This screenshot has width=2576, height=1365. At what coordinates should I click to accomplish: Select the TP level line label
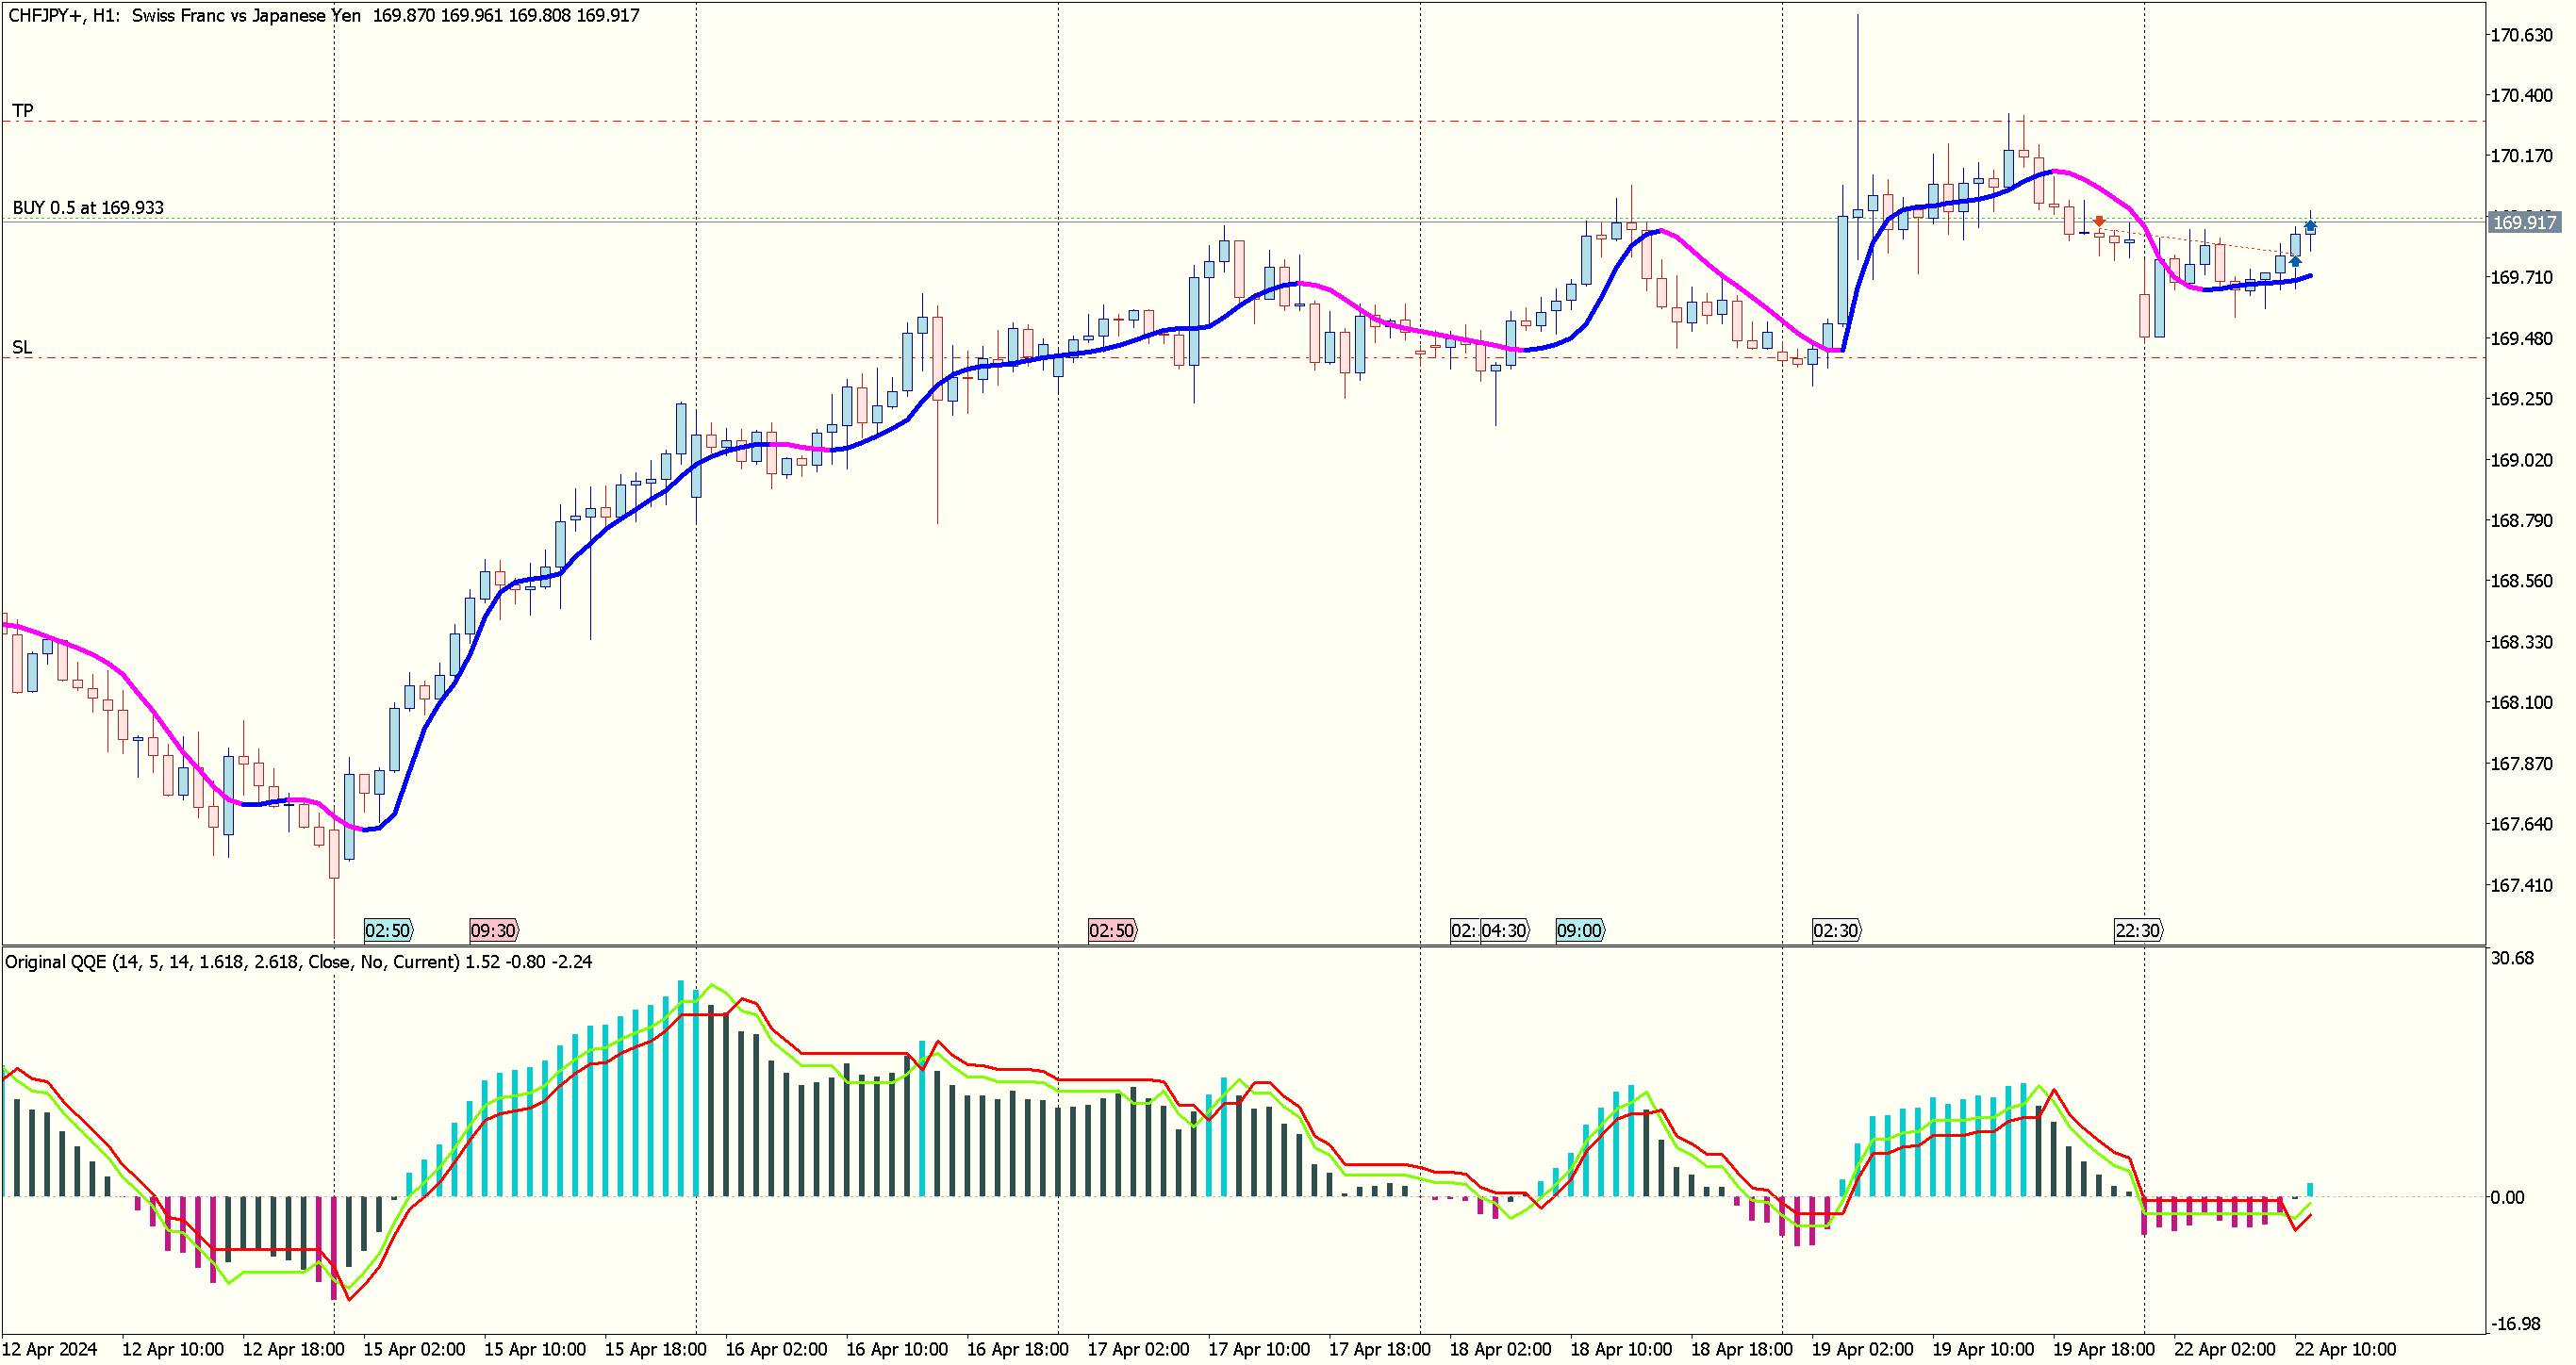point(22,110)
